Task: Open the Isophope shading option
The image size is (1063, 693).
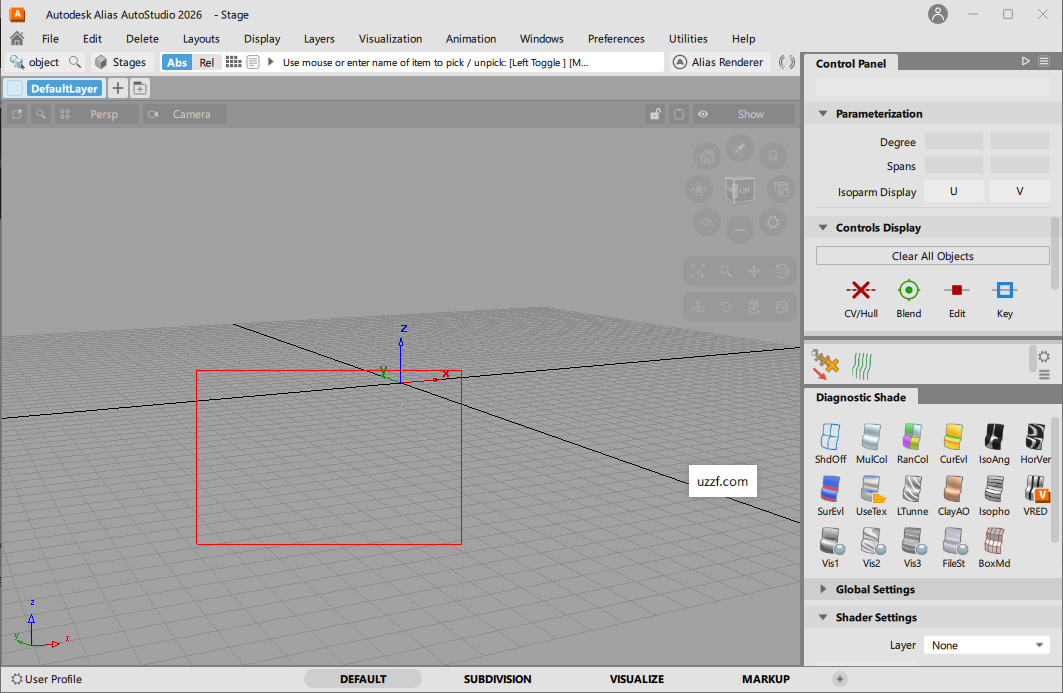Action: pos(994,495)
